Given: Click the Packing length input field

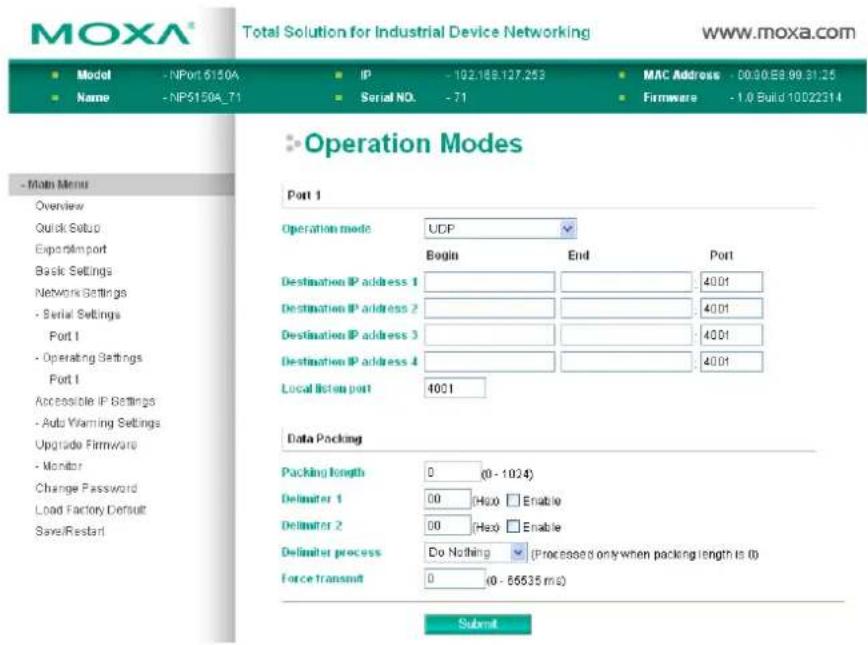Looking at the screenshot, I should (x=452, y=472).
